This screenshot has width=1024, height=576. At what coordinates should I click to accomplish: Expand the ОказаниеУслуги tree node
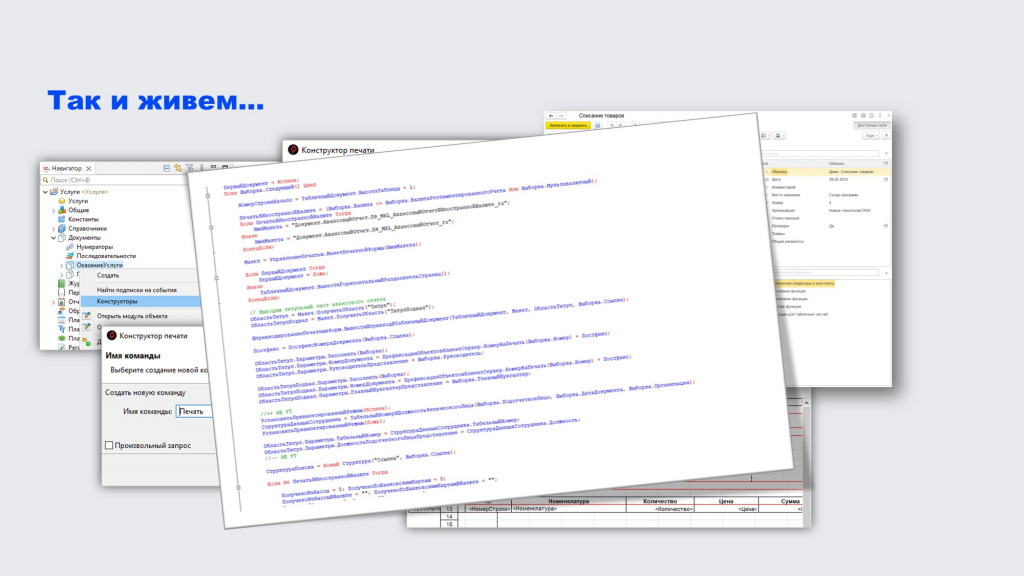(x=62, y=265)
